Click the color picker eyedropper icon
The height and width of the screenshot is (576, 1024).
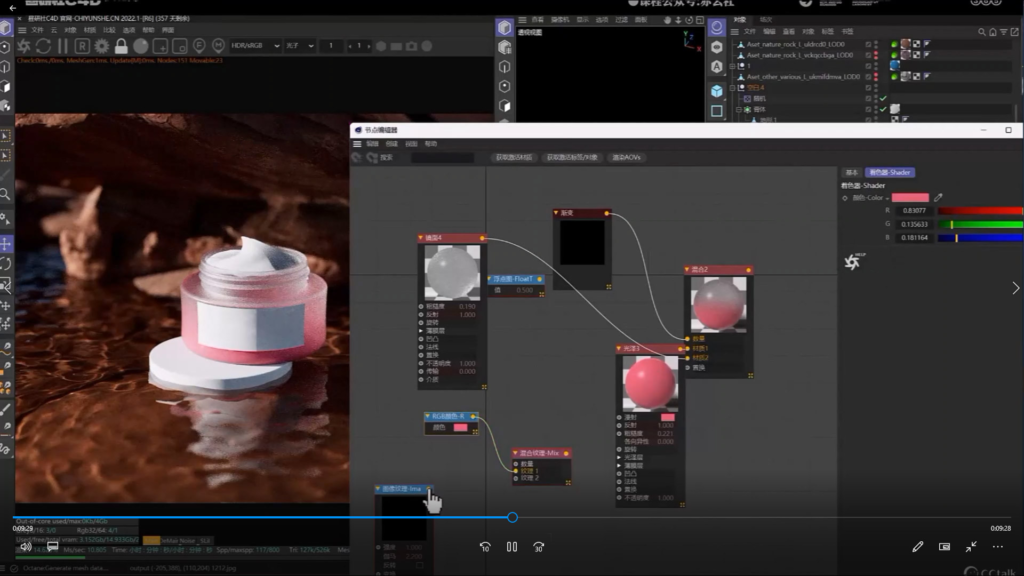click(938, 197)
